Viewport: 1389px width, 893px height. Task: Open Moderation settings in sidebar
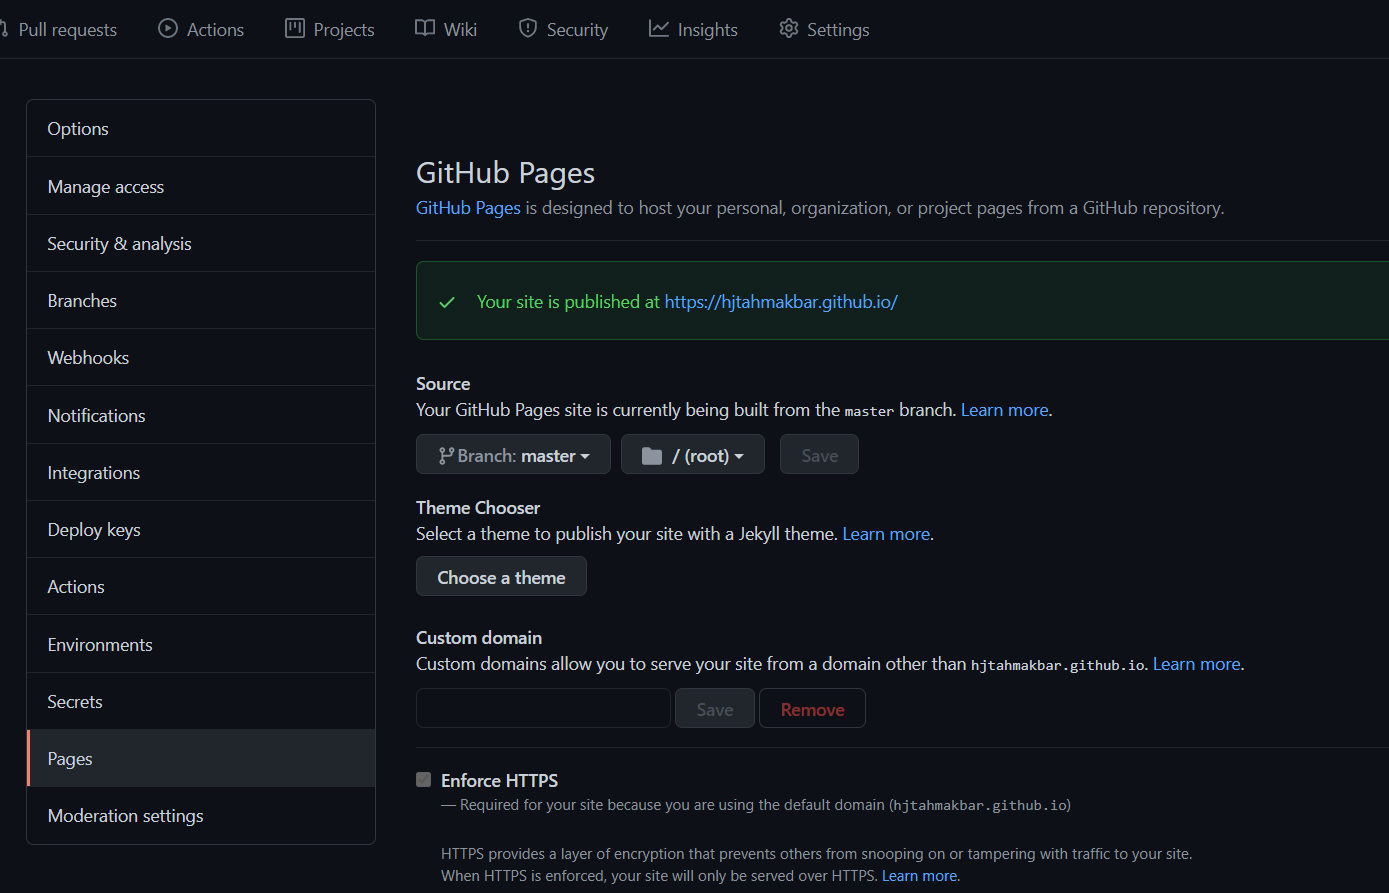pyautogui.click(x=125, y=816)
